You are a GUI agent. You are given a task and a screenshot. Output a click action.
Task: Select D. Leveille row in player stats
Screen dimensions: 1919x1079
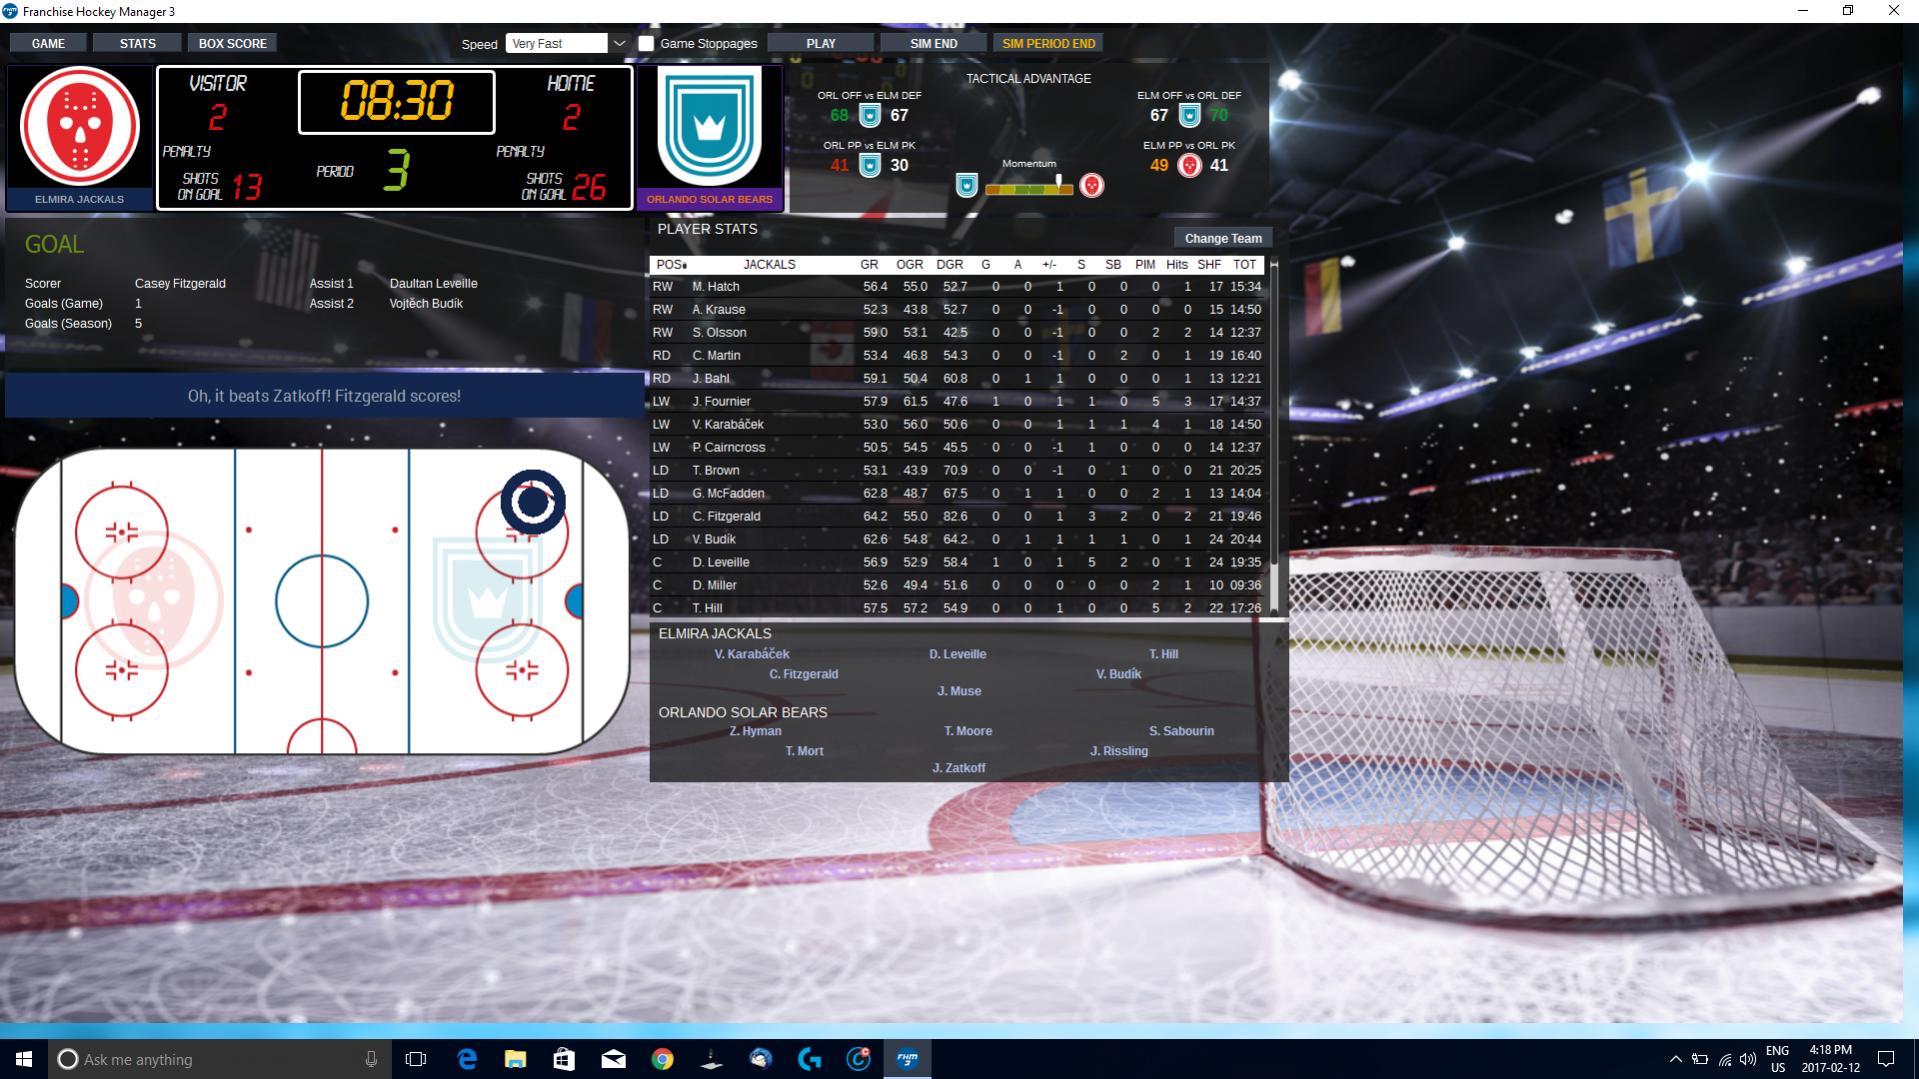[x=957, y=562]
